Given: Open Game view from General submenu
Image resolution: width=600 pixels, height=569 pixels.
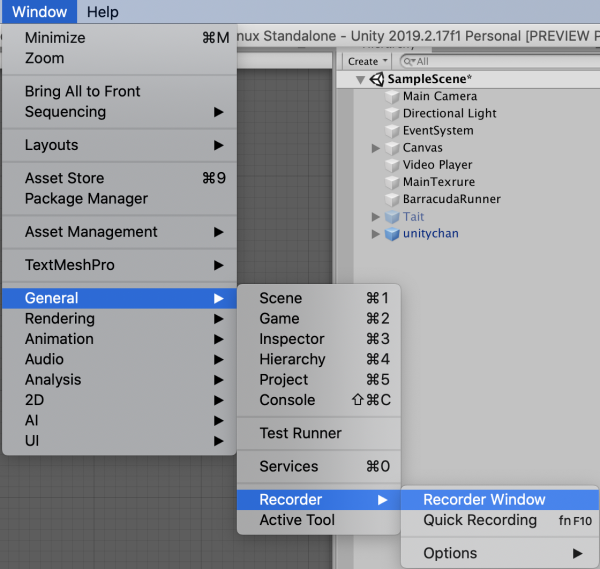Looking at the screenshot, I should point(319,318).
